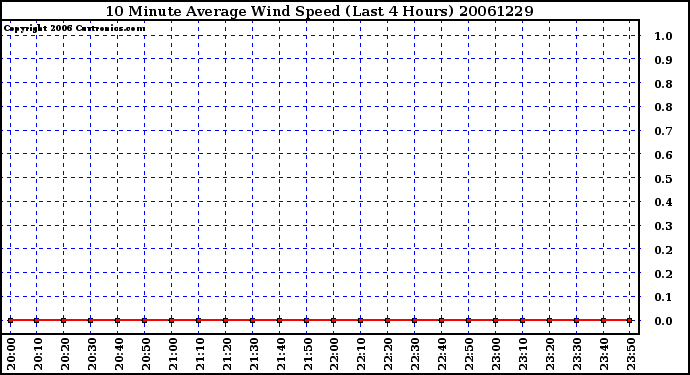Click the 22:50 time axis label
Screen dimensions: 690x375
(469, 355)
